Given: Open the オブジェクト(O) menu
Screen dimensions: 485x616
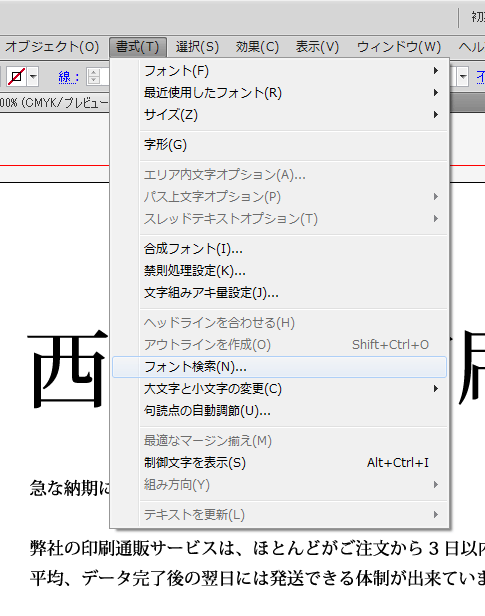Looking at the screenshot, I should 51,47.
